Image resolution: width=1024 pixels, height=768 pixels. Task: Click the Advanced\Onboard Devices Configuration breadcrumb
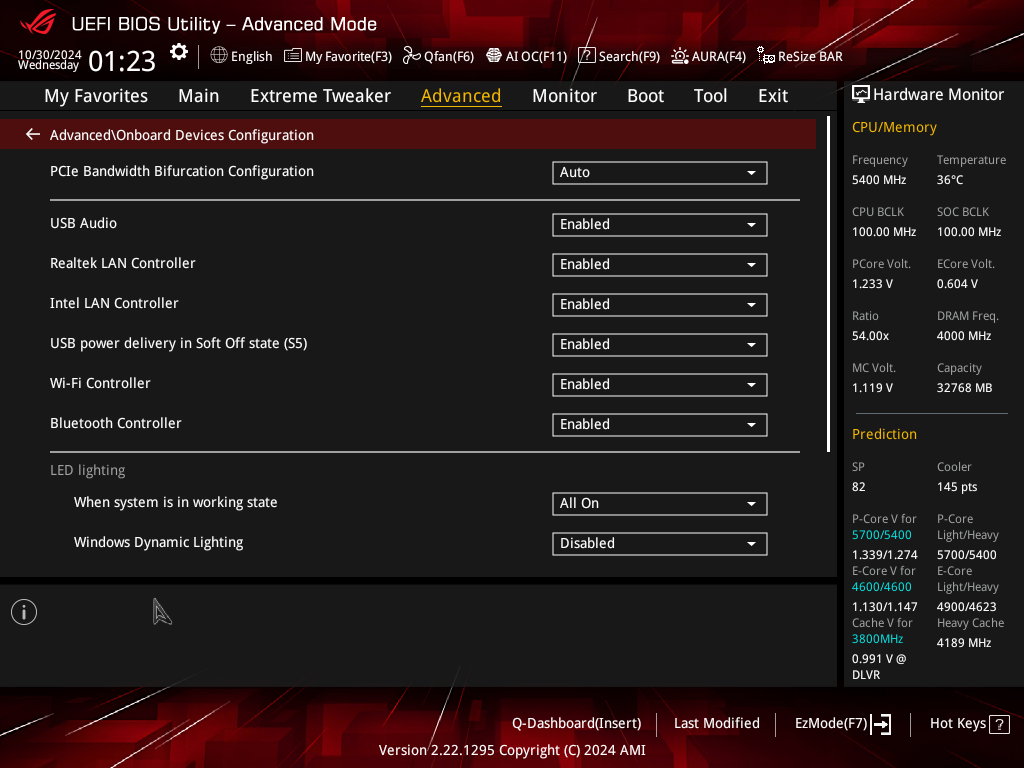point(182,135)
